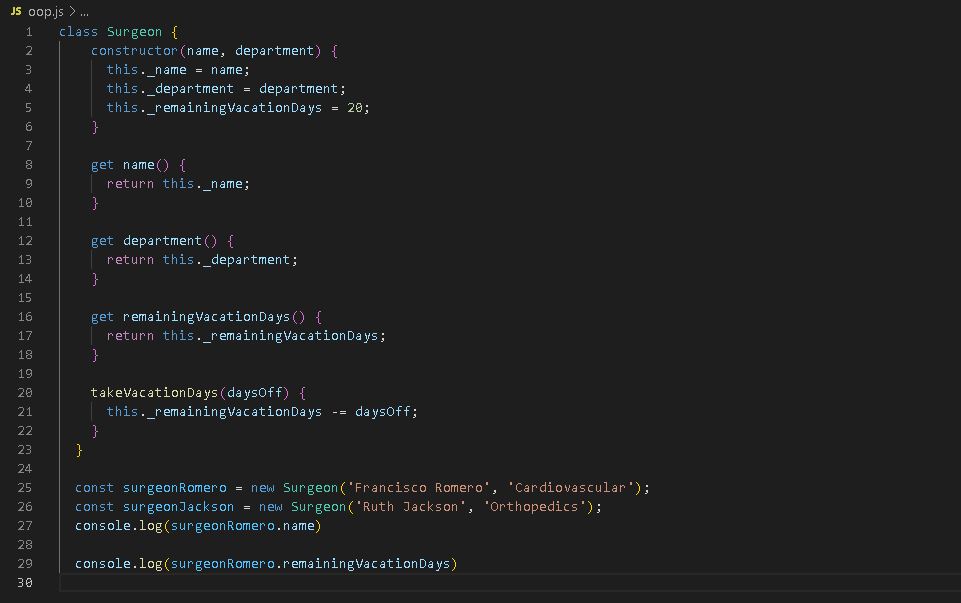
Task: Click 'surgeonRomero' variable on line 25
Action: (175, 488)
